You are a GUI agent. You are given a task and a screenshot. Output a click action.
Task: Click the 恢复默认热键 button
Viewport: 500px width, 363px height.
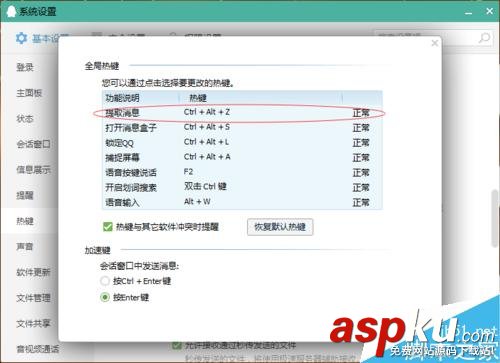click(x=280, y=227)
